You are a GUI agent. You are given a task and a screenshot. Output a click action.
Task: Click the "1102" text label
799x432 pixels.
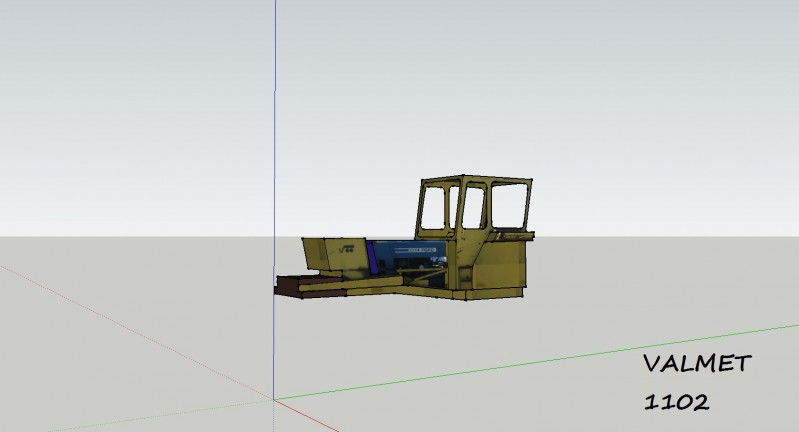point(676,402)
